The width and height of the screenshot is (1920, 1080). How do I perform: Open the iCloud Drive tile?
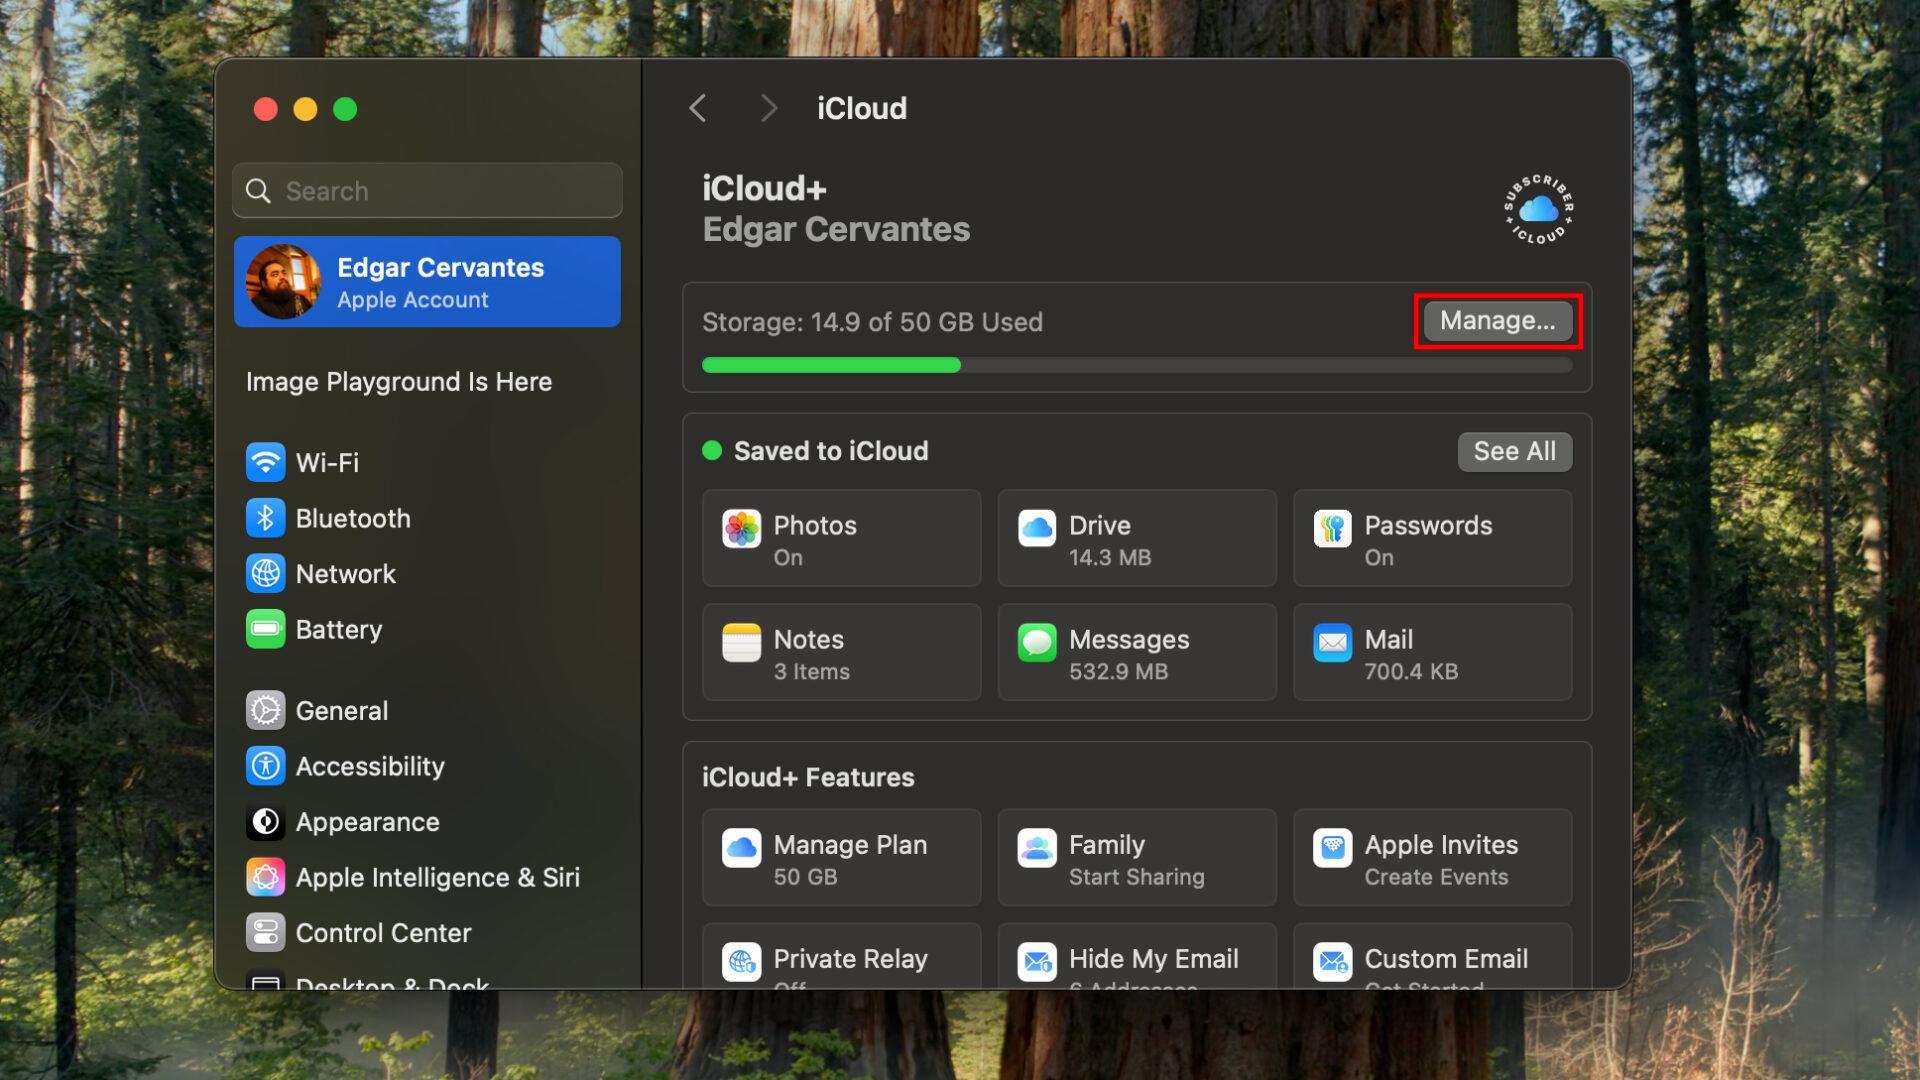[x=1136, y=539]
